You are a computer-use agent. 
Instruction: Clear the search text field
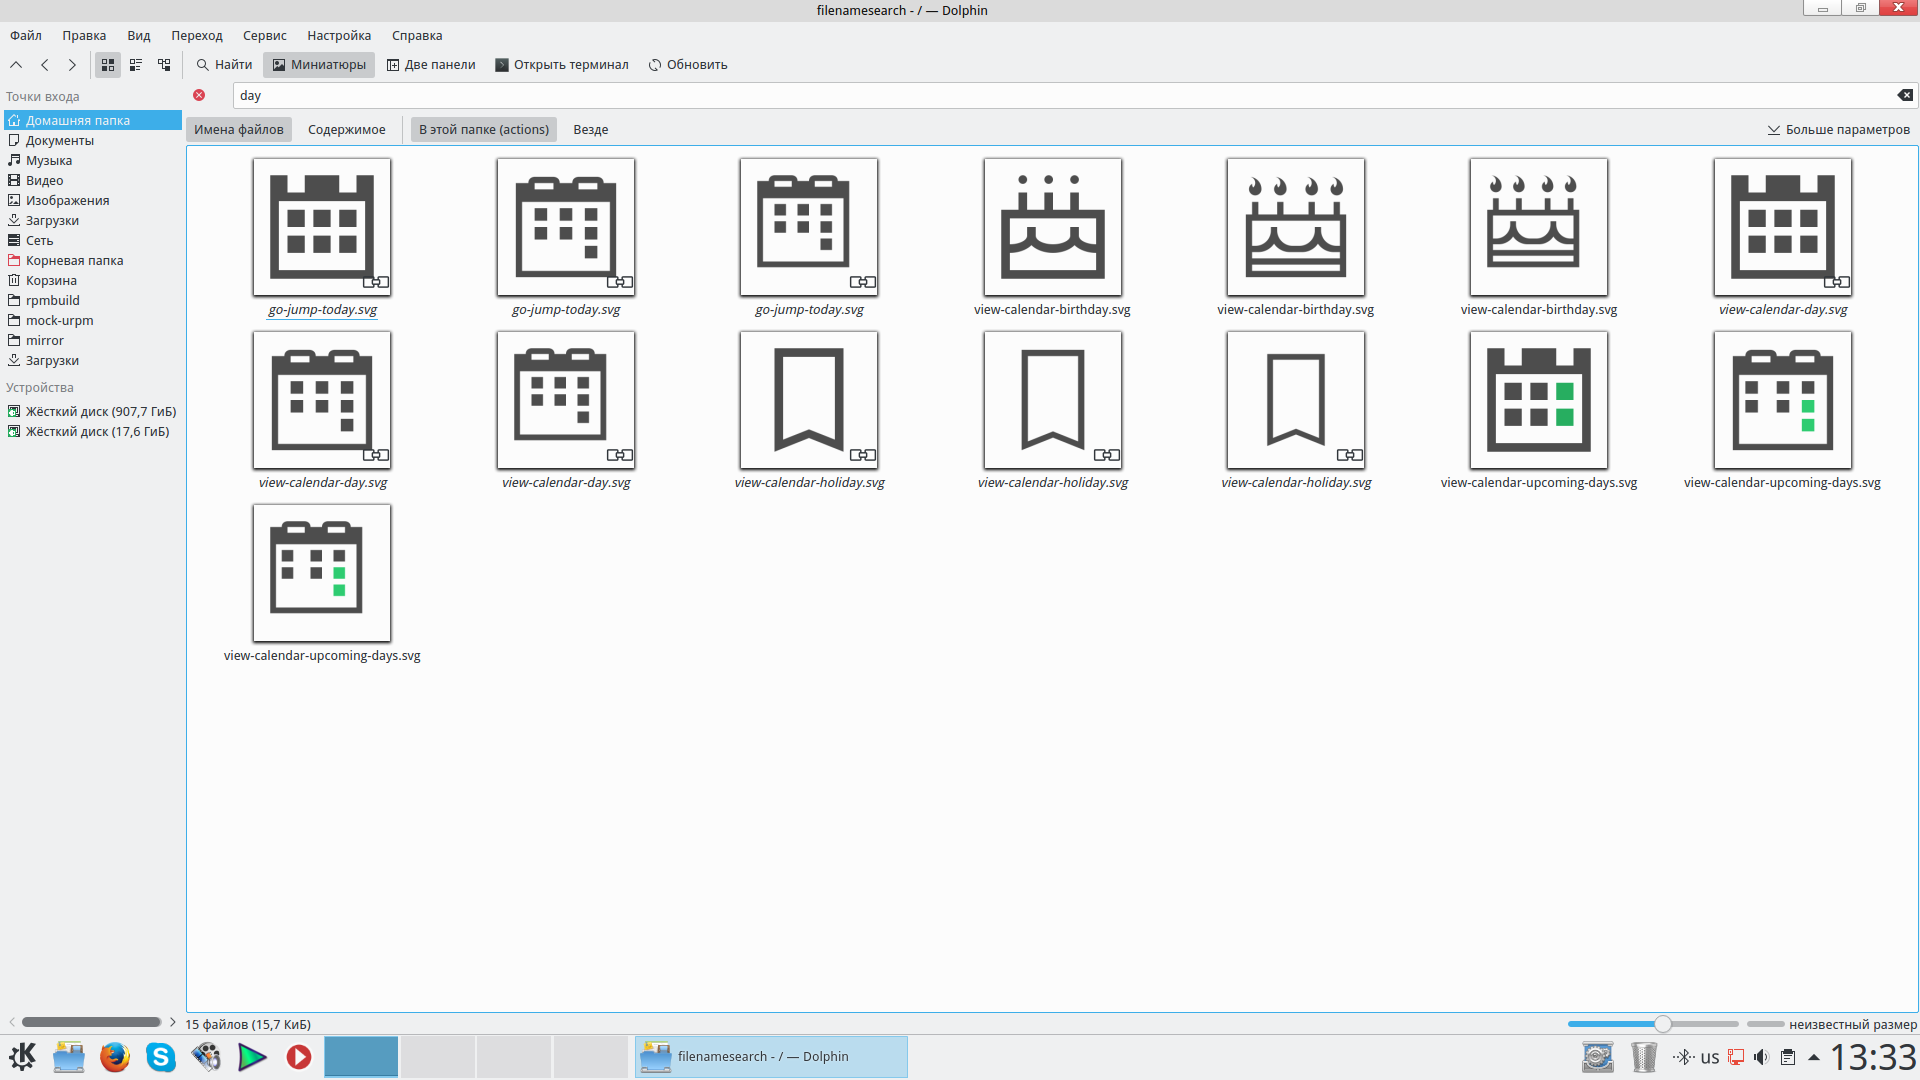pyautogui.click(x=1905, y=95)
